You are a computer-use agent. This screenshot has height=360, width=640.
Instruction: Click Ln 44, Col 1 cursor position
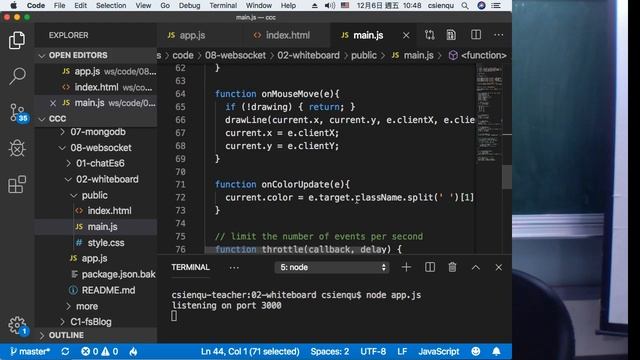click(250, 351)
